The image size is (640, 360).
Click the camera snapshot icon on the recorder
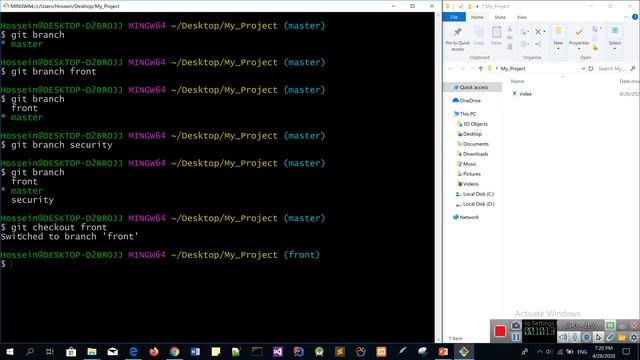tap(516, 325)
